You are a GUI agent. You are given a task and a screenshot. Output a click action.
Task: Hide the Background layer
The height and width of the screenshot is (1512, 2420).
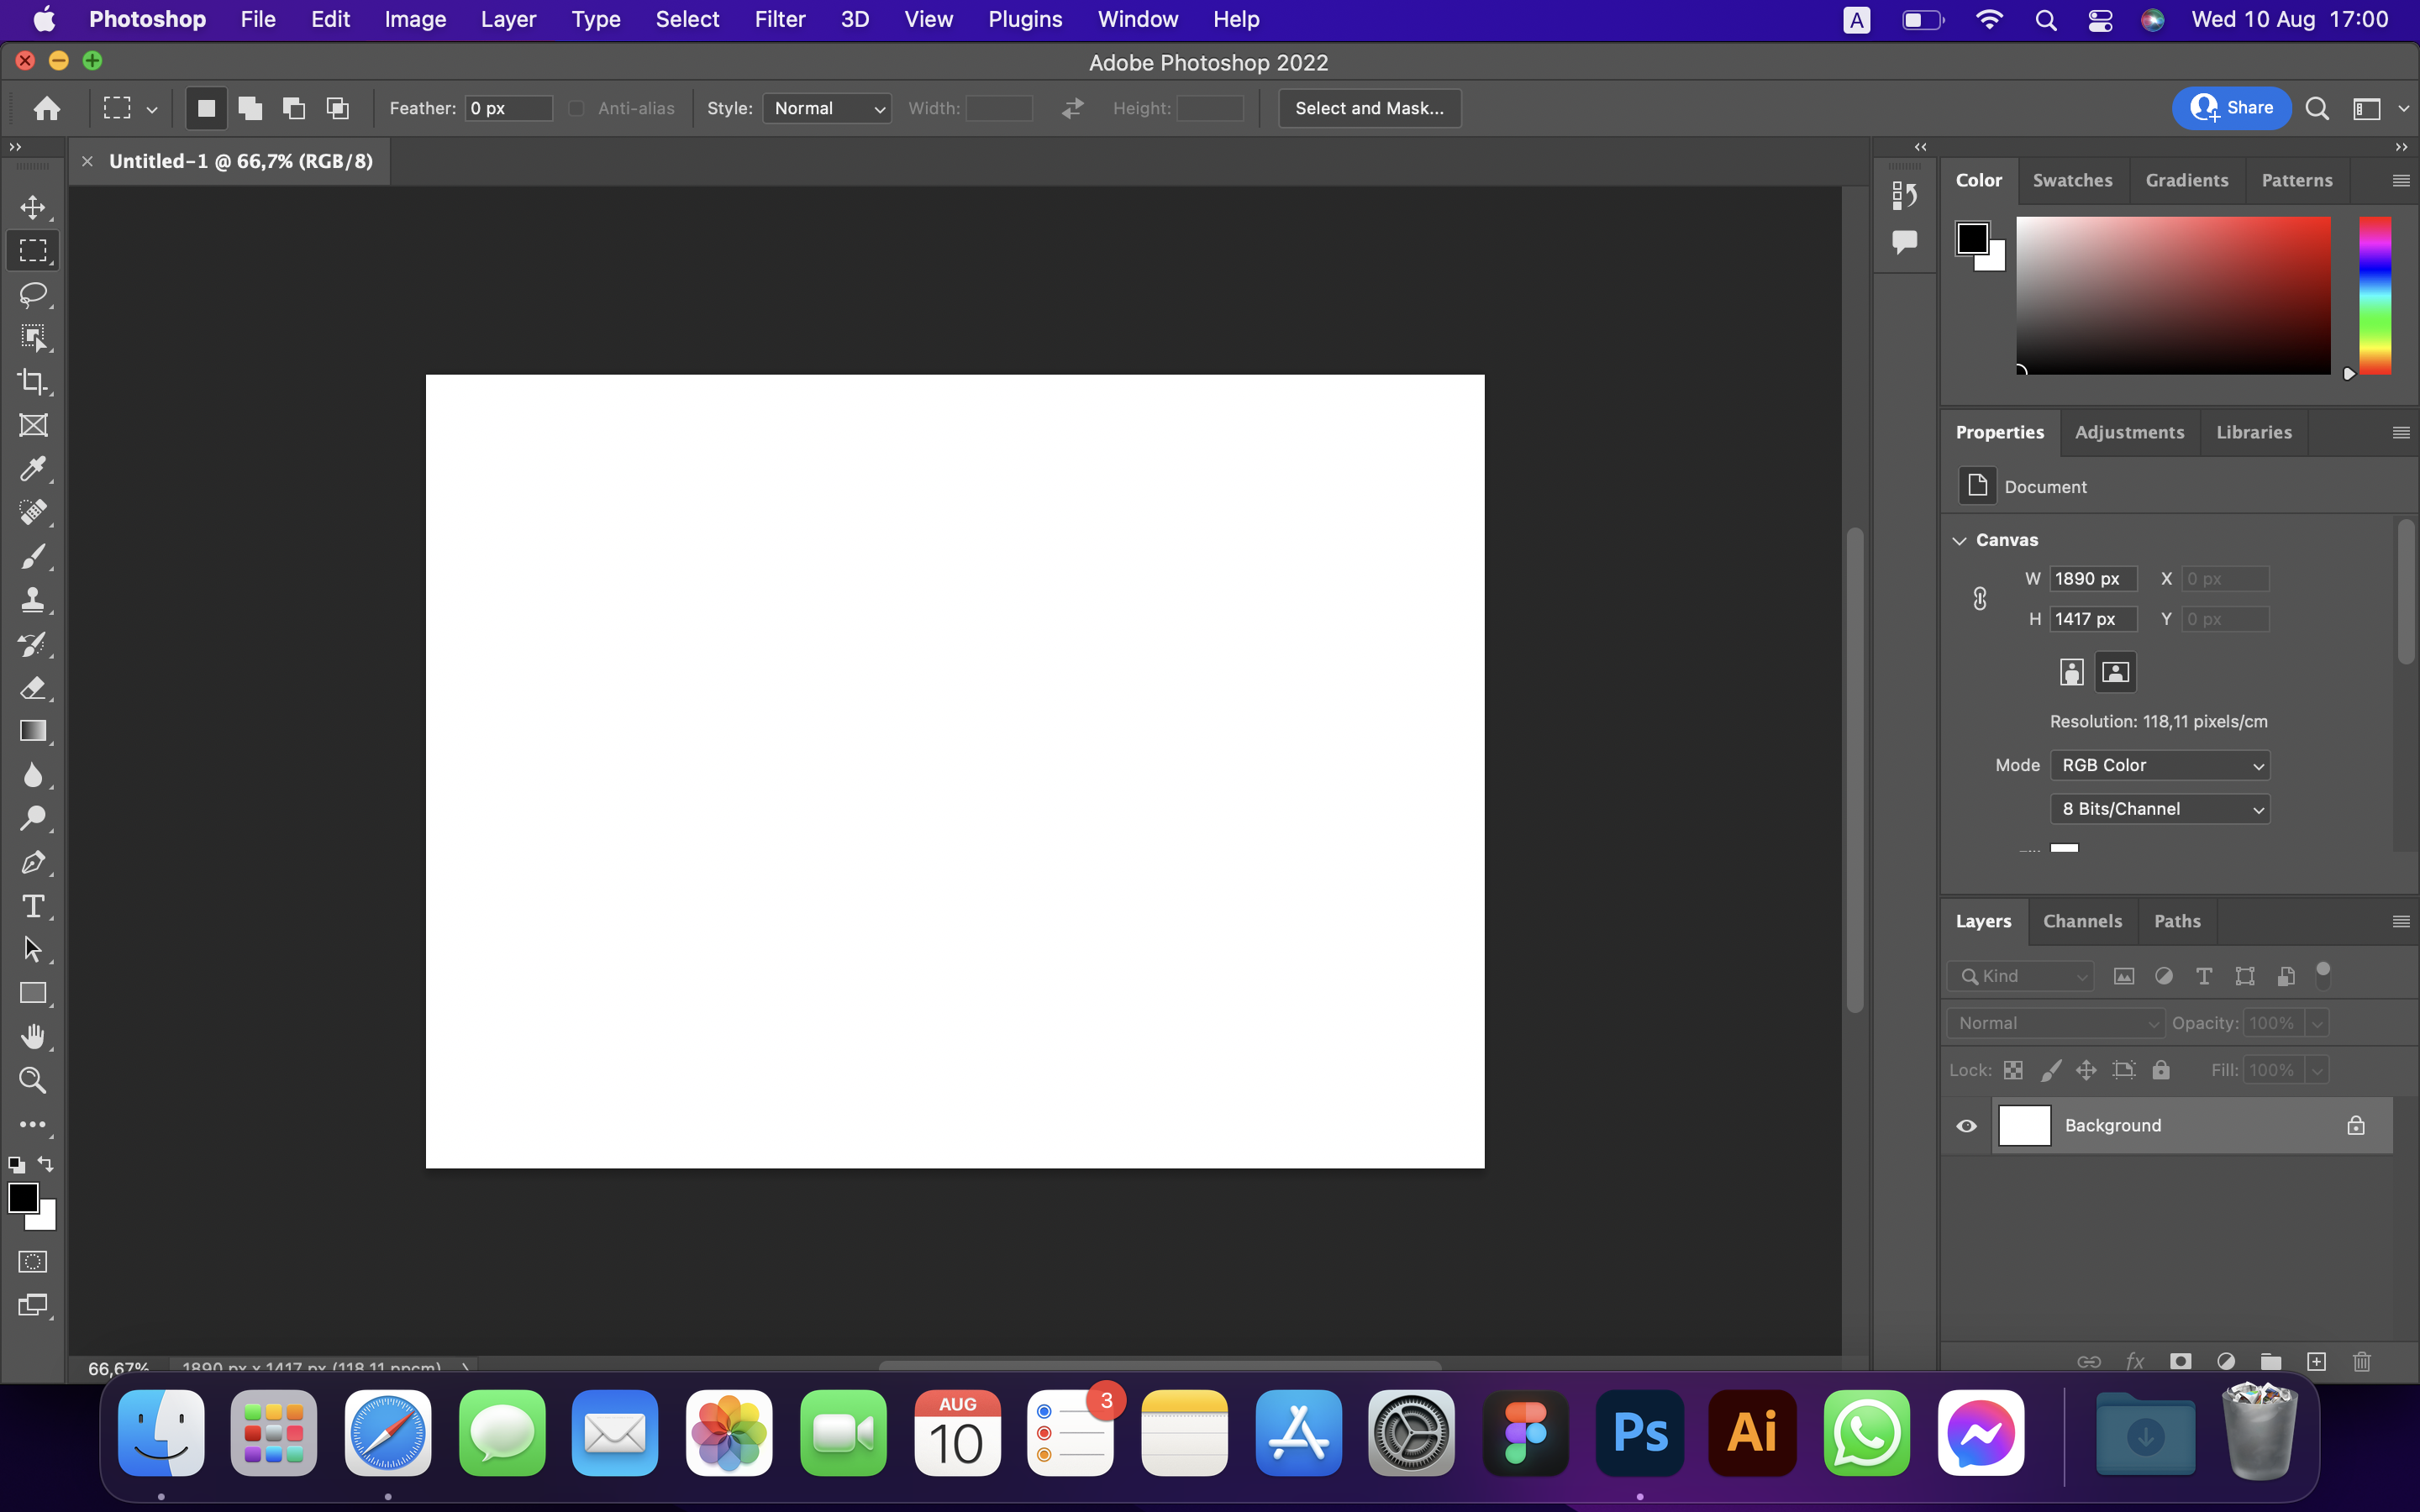pos(1966,1125)
